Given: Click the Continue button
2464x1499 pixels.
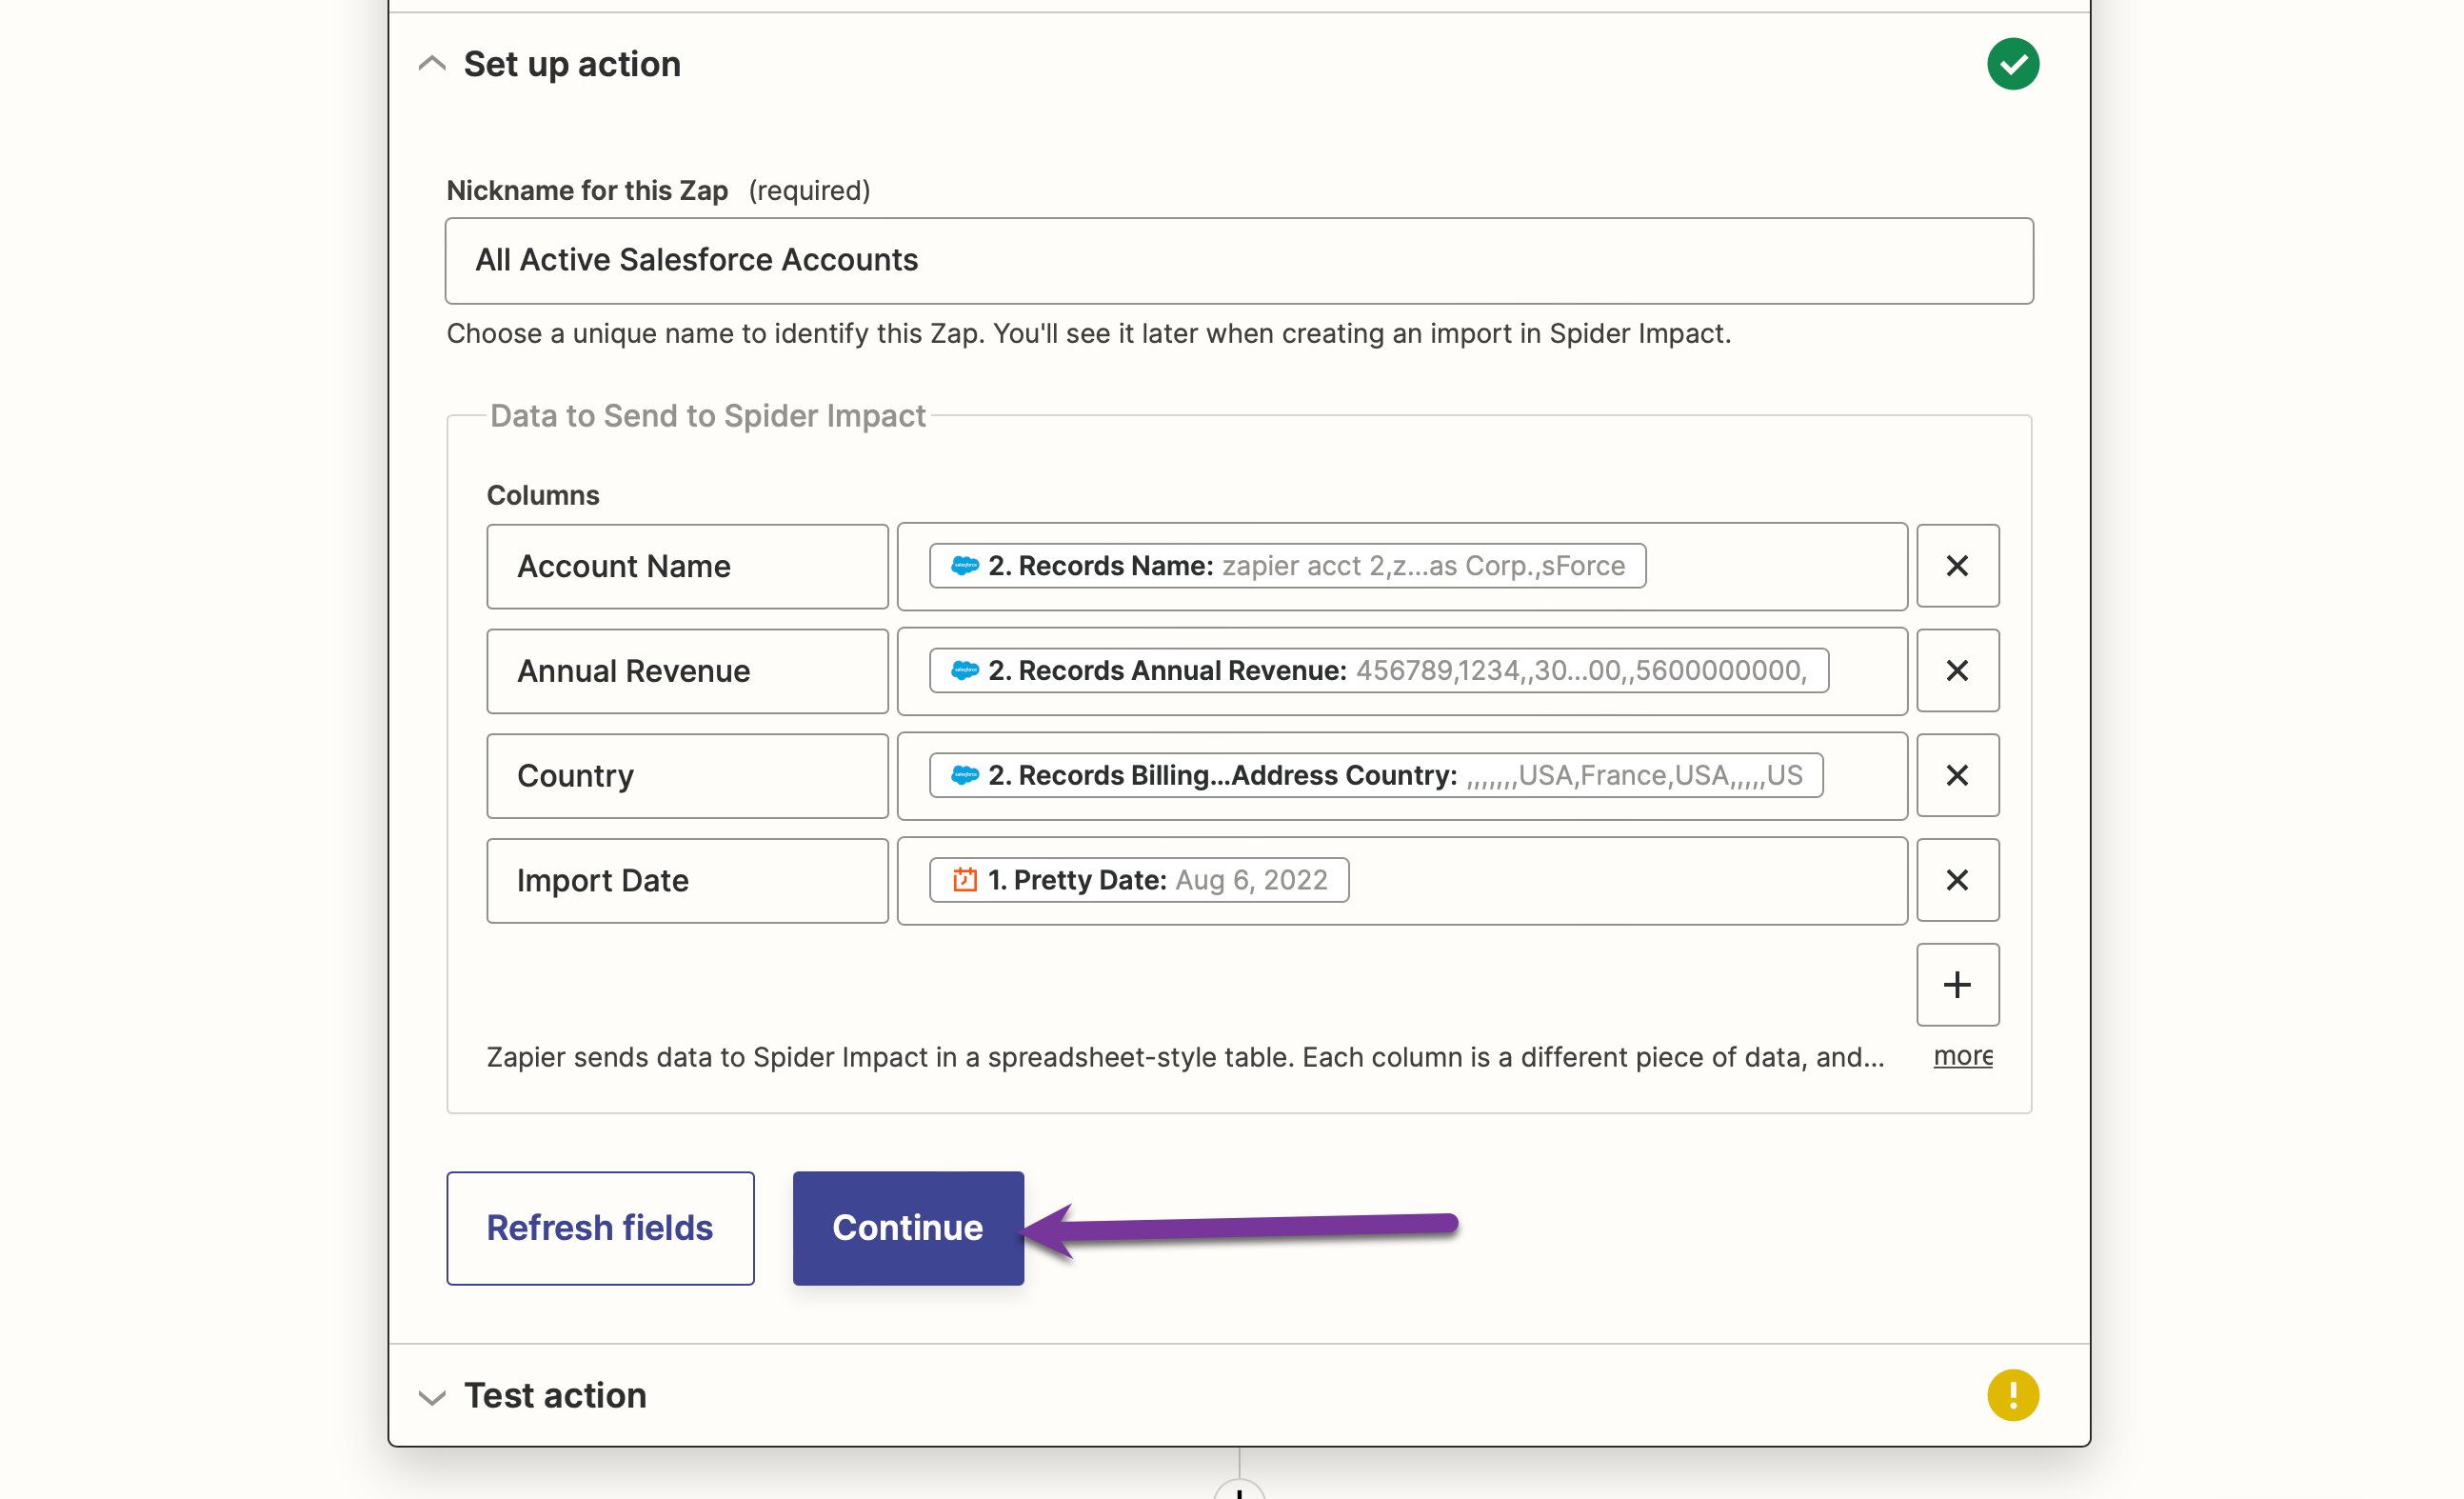Looking at the screenshot, I should [x=908, y=1228].
